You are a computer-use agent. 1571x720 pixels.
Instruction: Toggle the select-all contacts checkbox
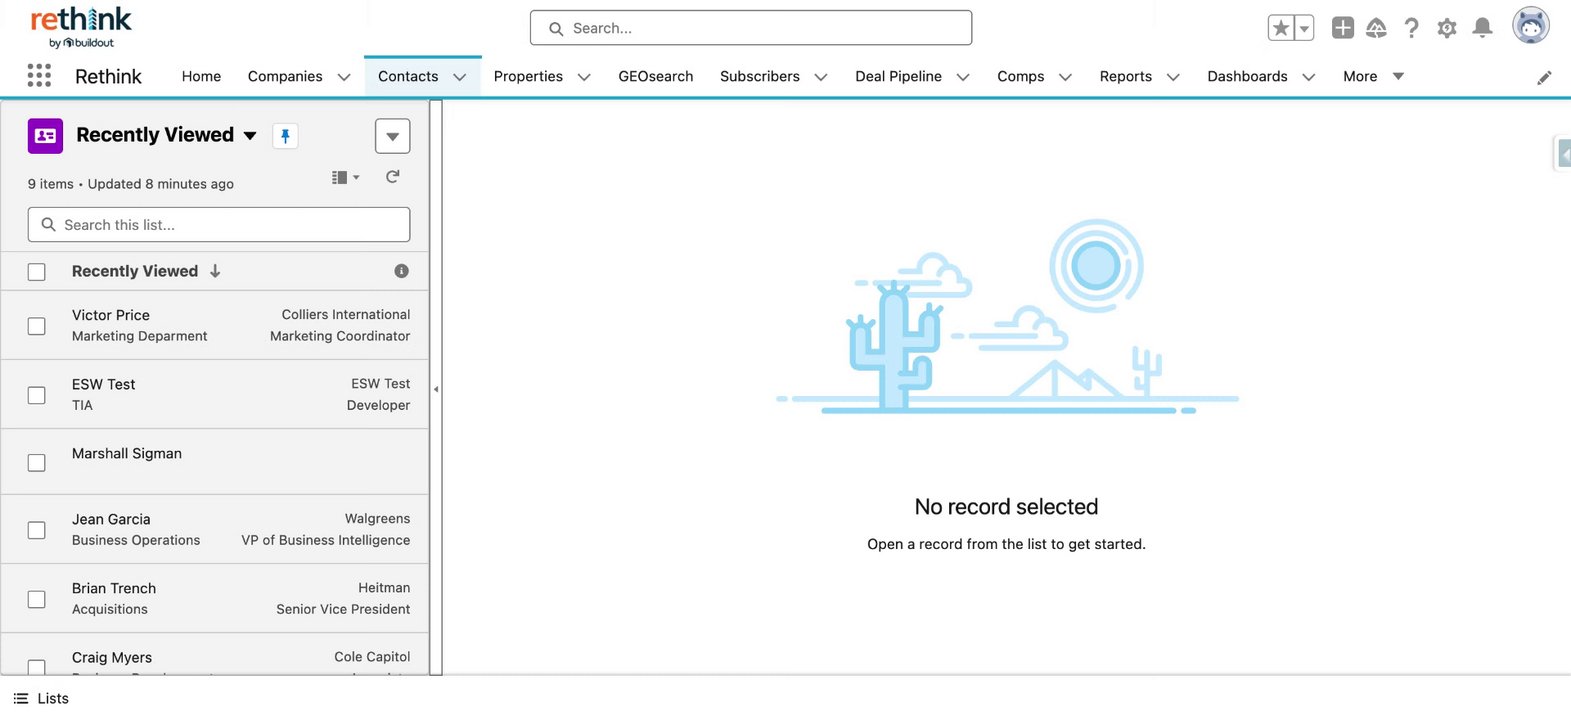37,272
